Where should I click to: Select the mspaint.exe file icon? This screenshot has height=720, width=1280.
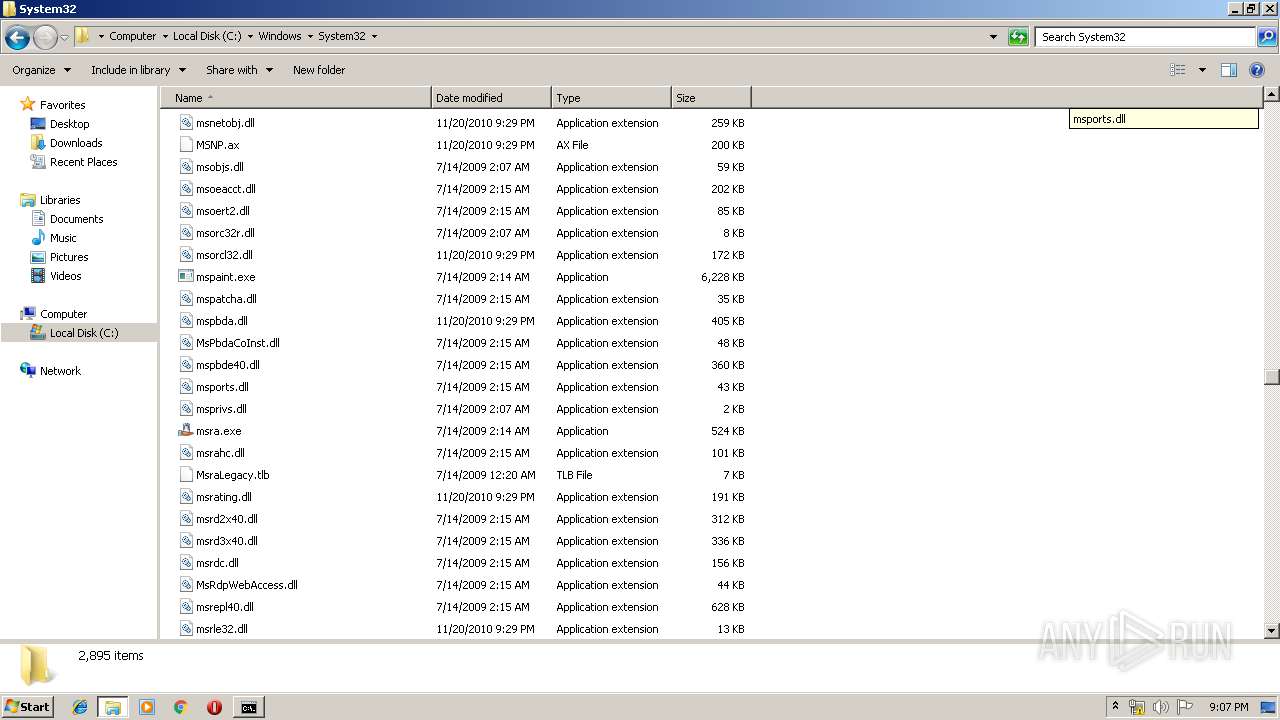tap(185, 277)
